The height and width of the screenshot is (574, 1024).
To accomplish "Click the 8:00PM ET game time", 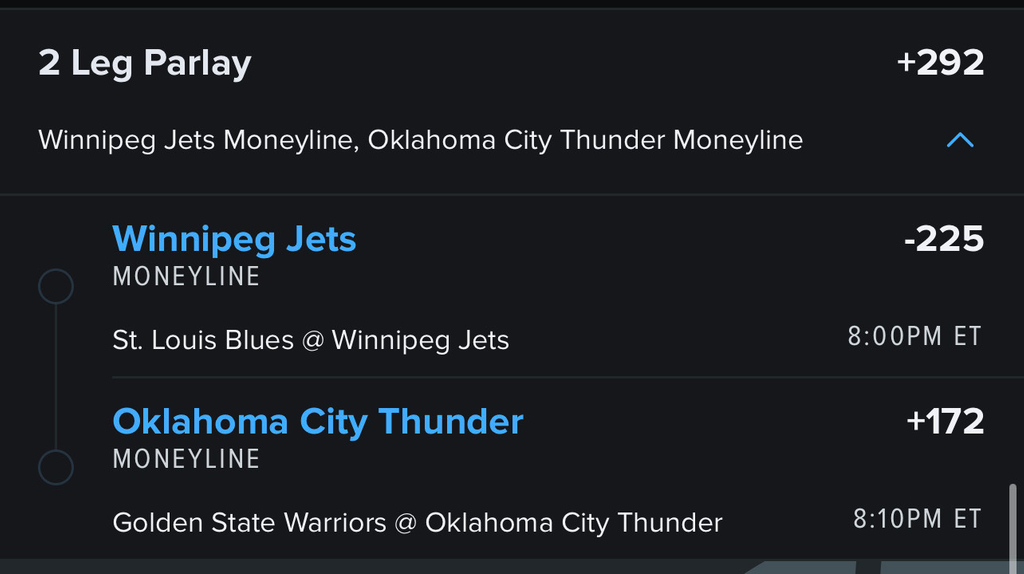I will click(x=914, y=337).
